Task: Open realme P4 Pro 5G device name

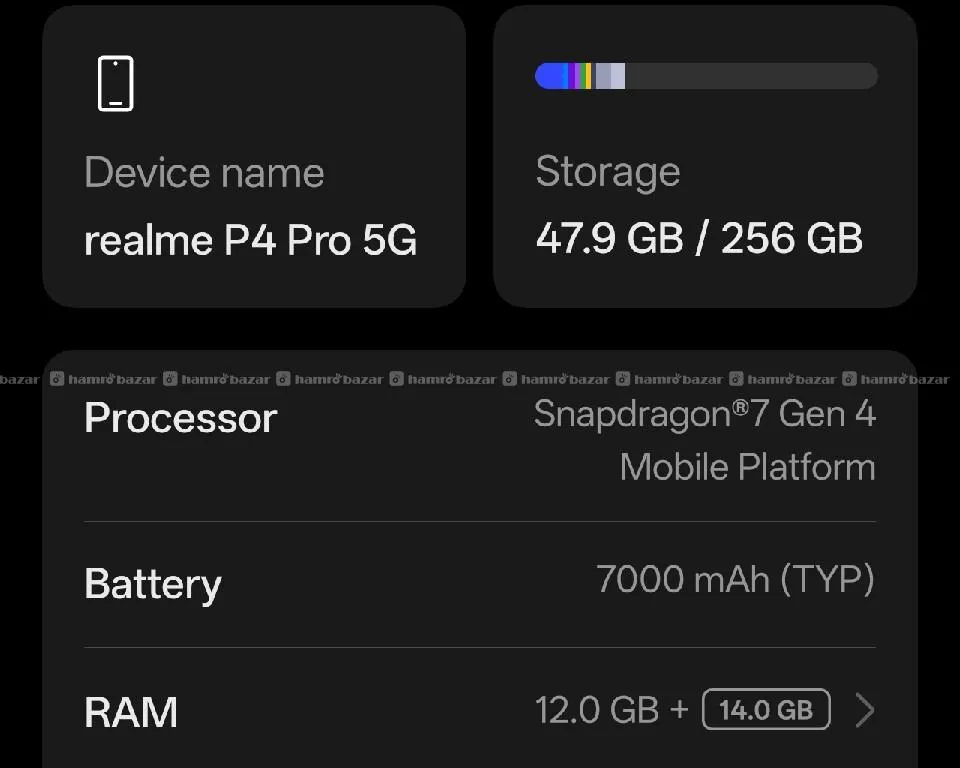Action: pyautogui.click(x=250, y=241)
